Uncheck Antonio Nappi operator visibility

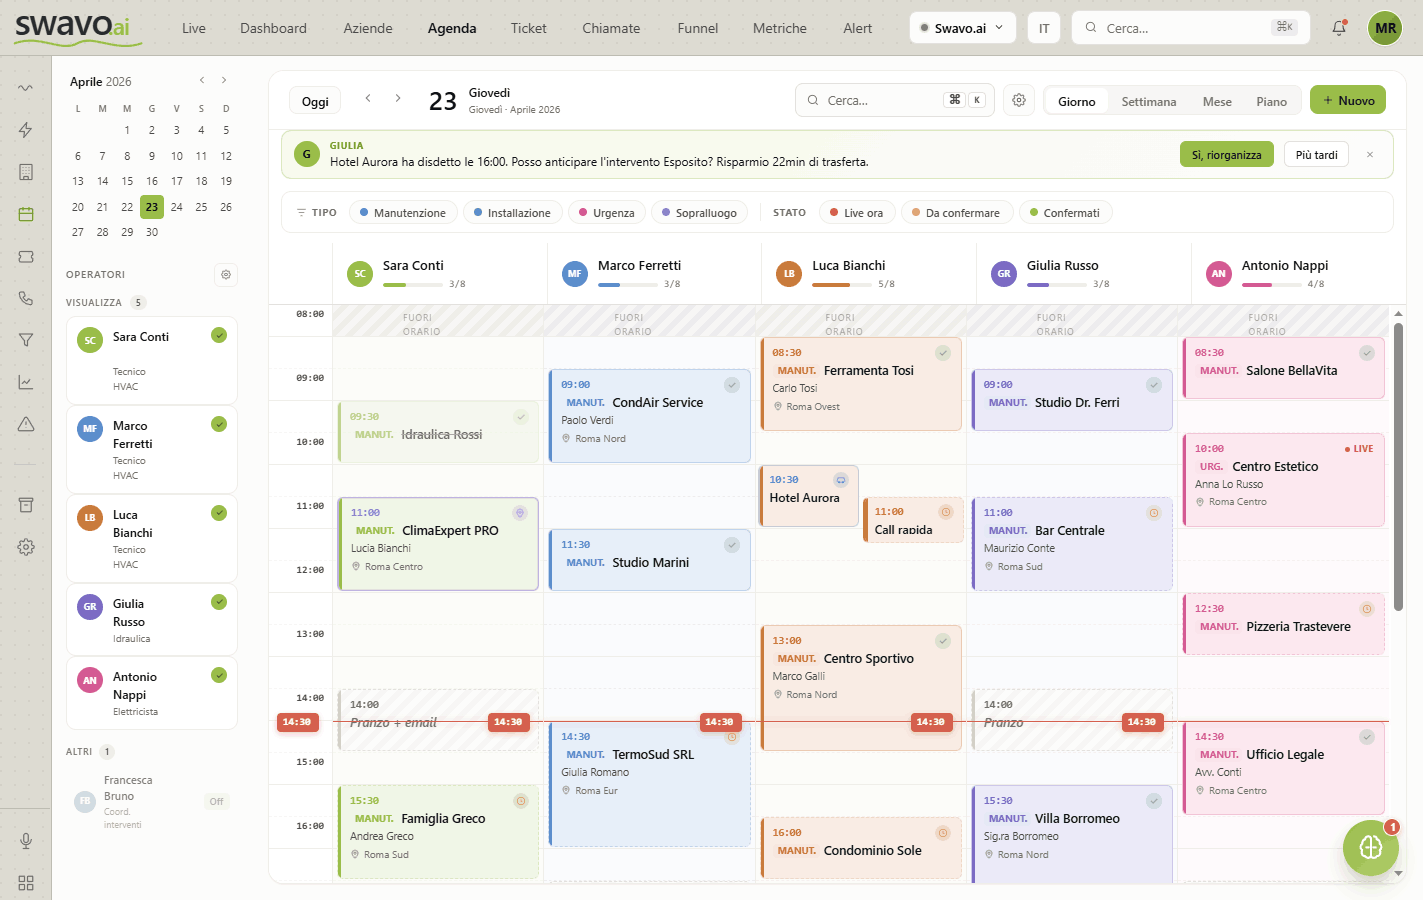click(x=219, y=675)
